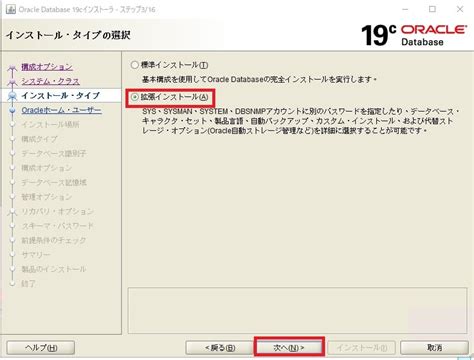
Task: Open the システム・クラス step link
Action: pyautogui.click(x=50, y=81)
